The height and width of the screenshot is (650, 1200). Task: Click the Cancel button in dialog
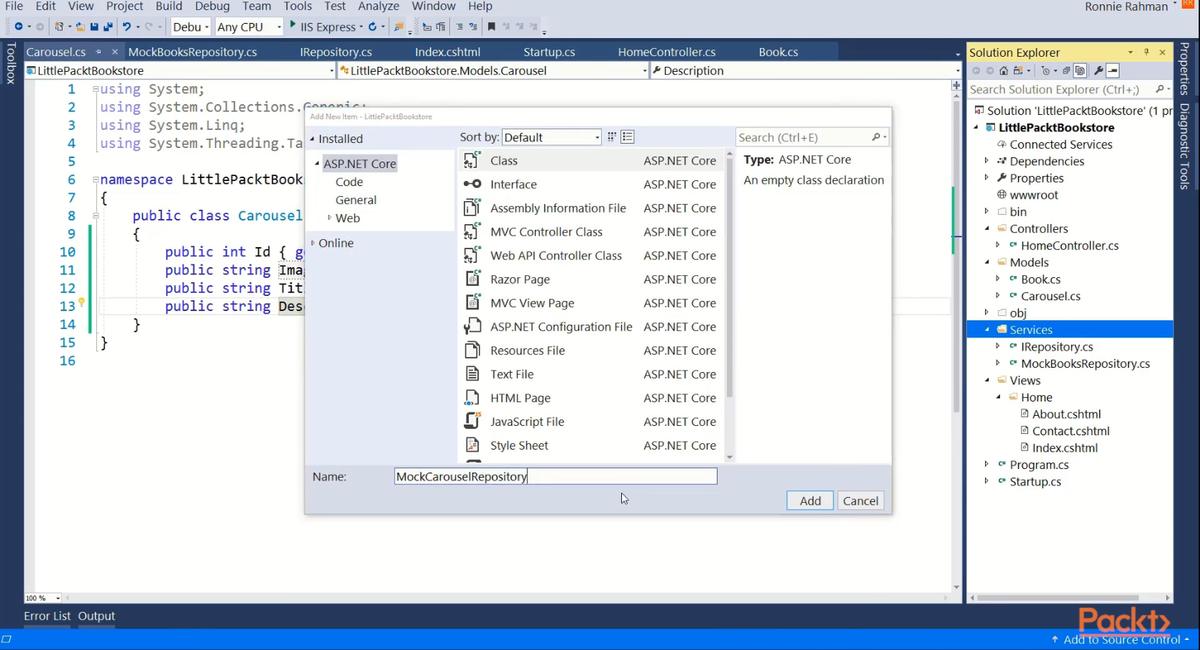(860, 501)
